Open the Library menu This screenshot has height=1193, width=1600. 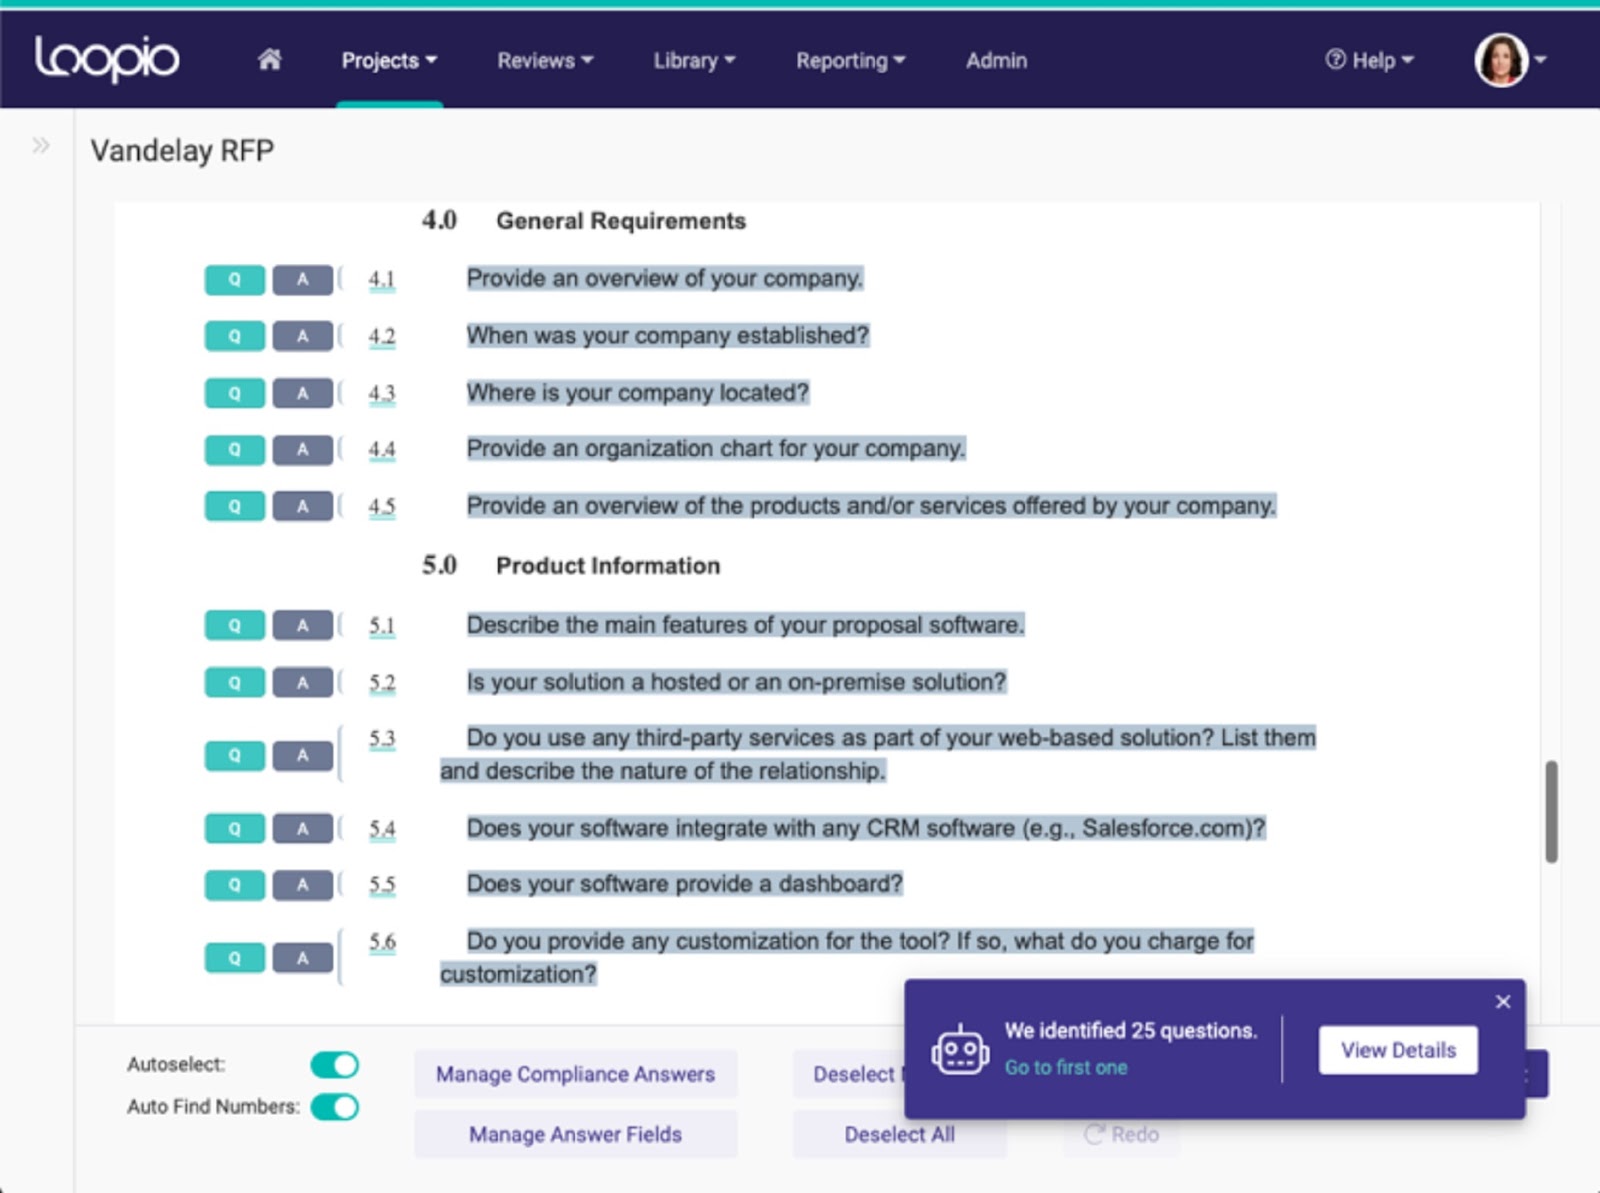coord(694,61)
